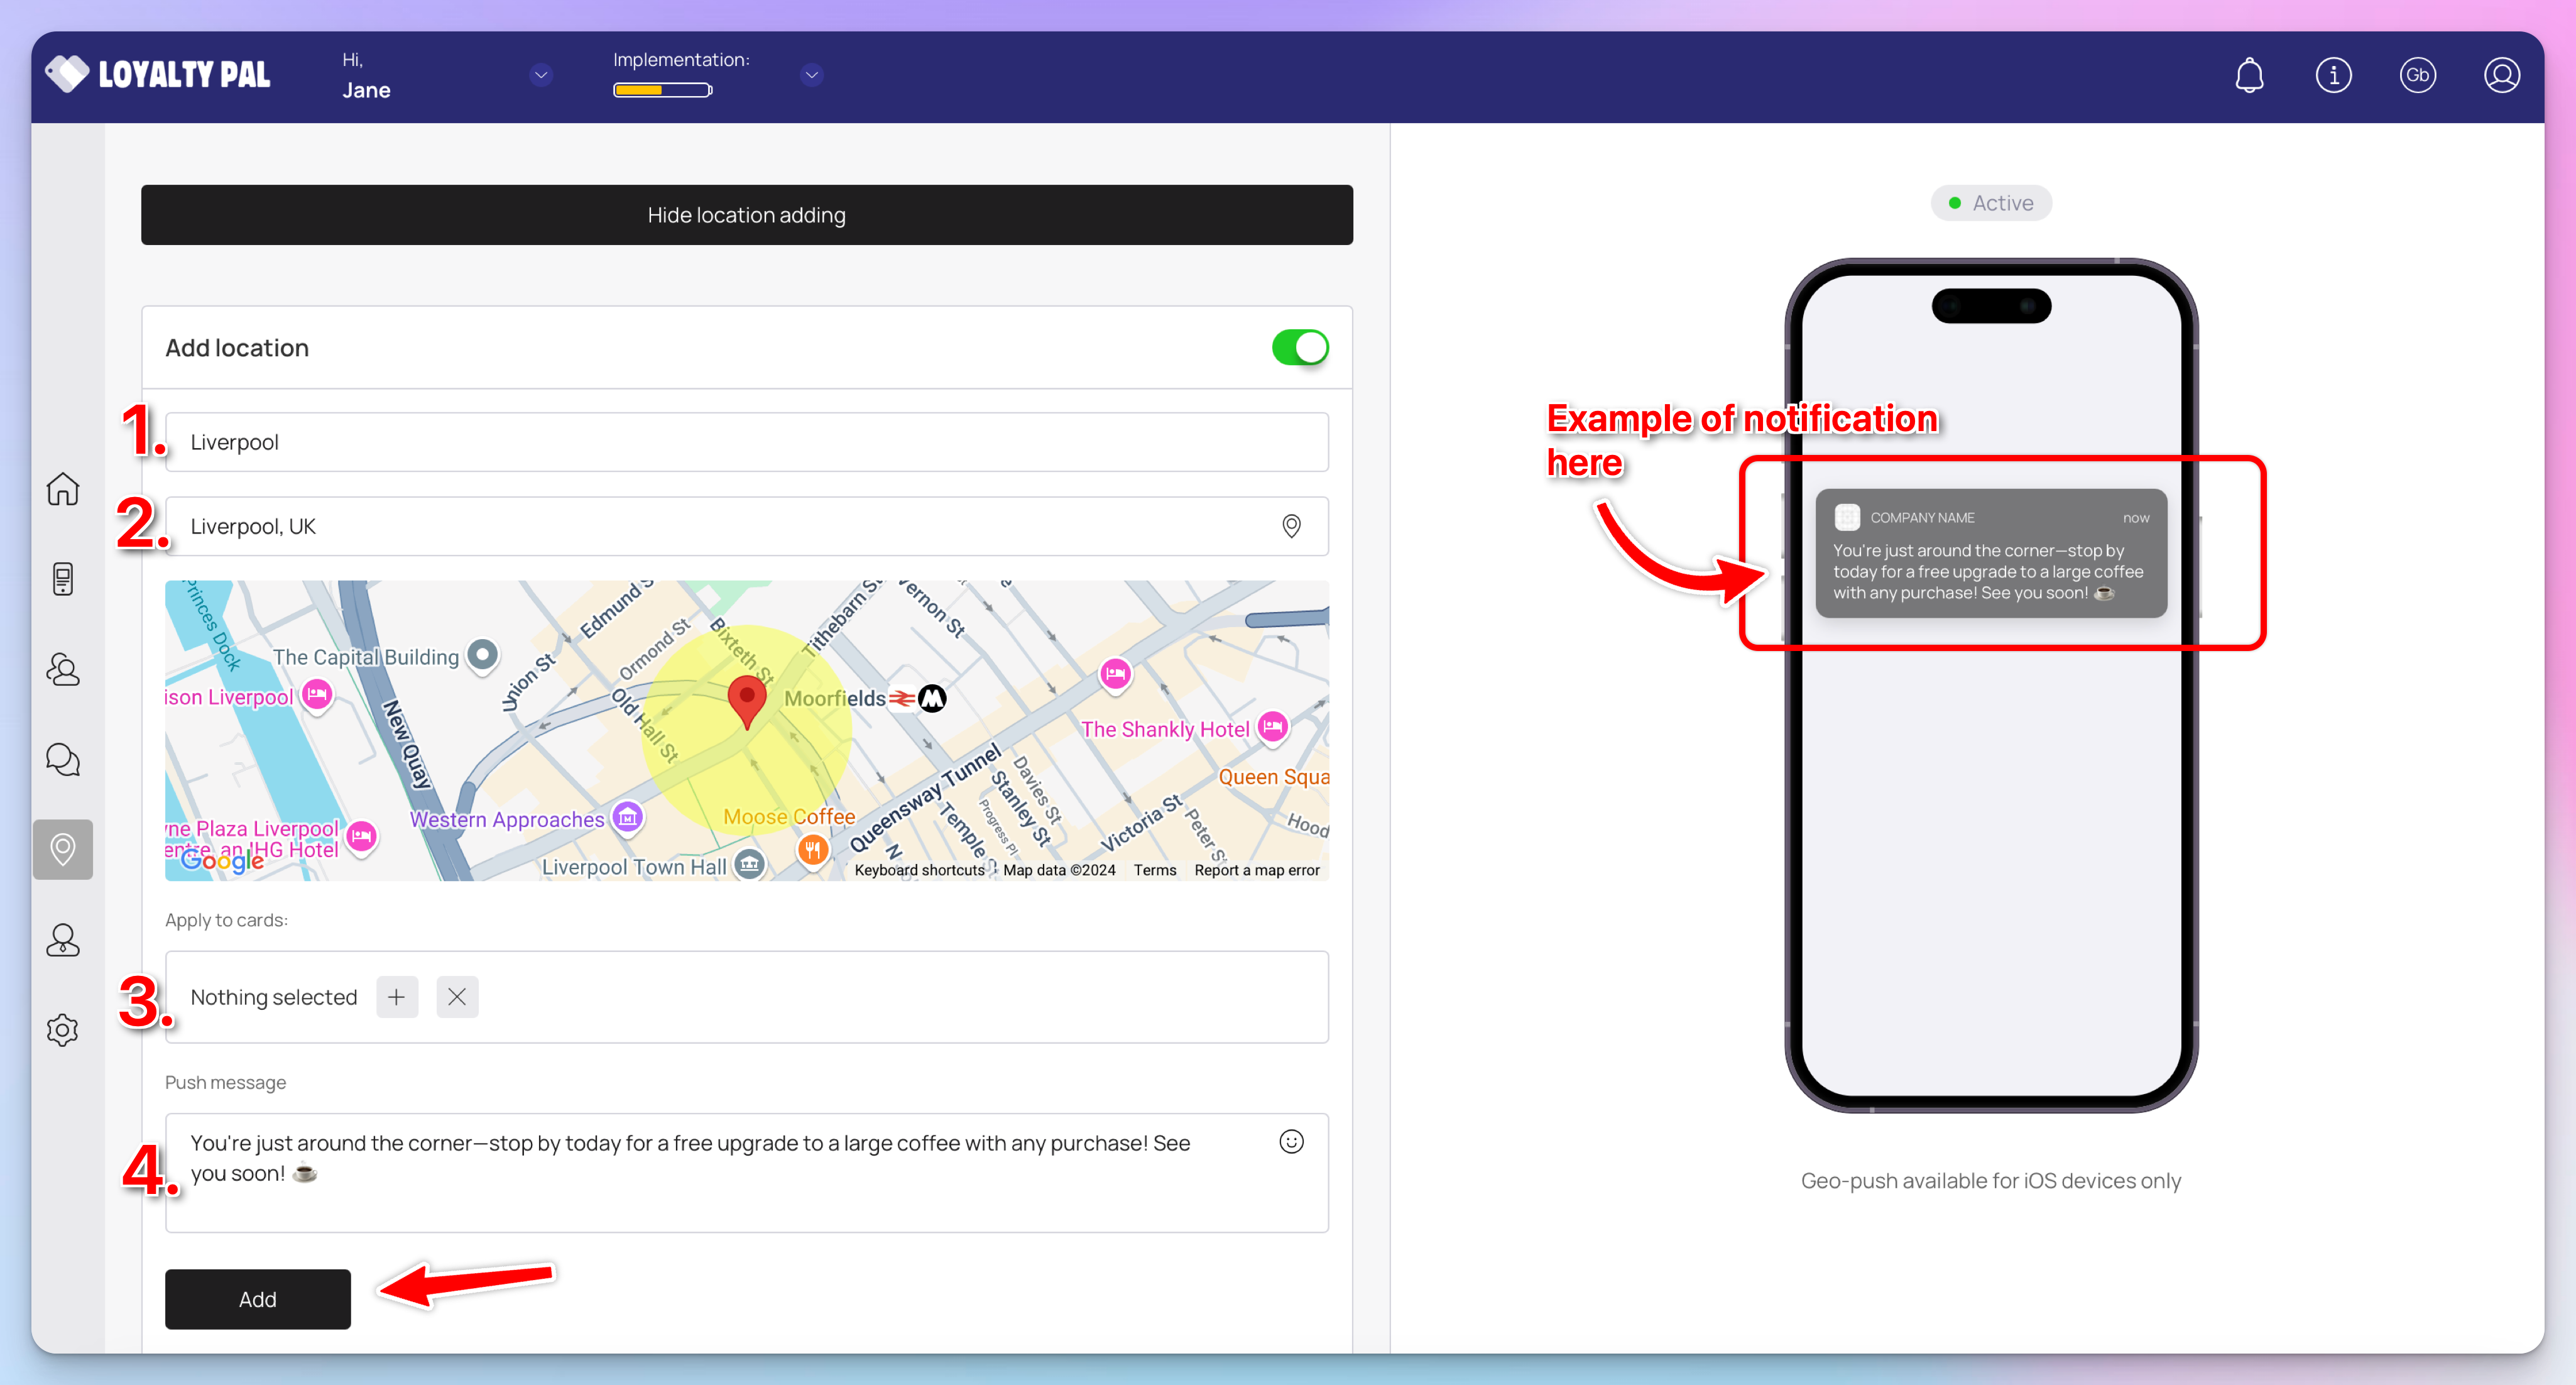2576x1385 pixels.
Task: Open the chat messages sidebar icon
Action: pyautogui.click(x=63, y=760)
